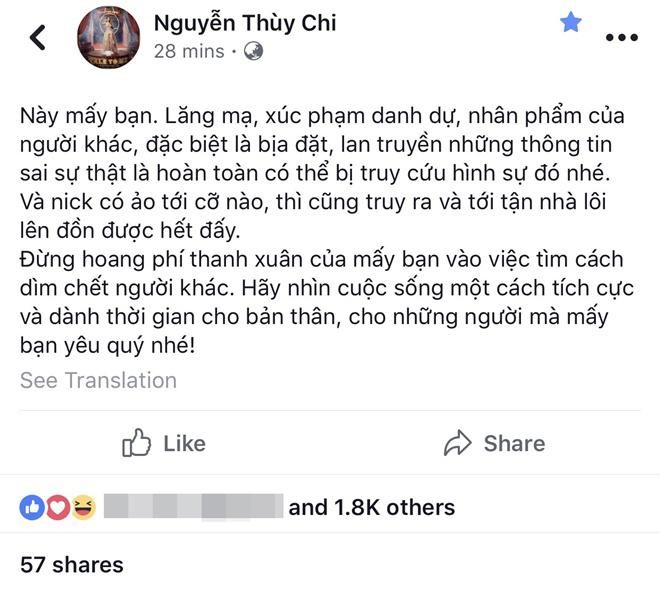This screenshot has width=660, height=603.
Task: Click the blue like reaction icon
Action: 32,507
